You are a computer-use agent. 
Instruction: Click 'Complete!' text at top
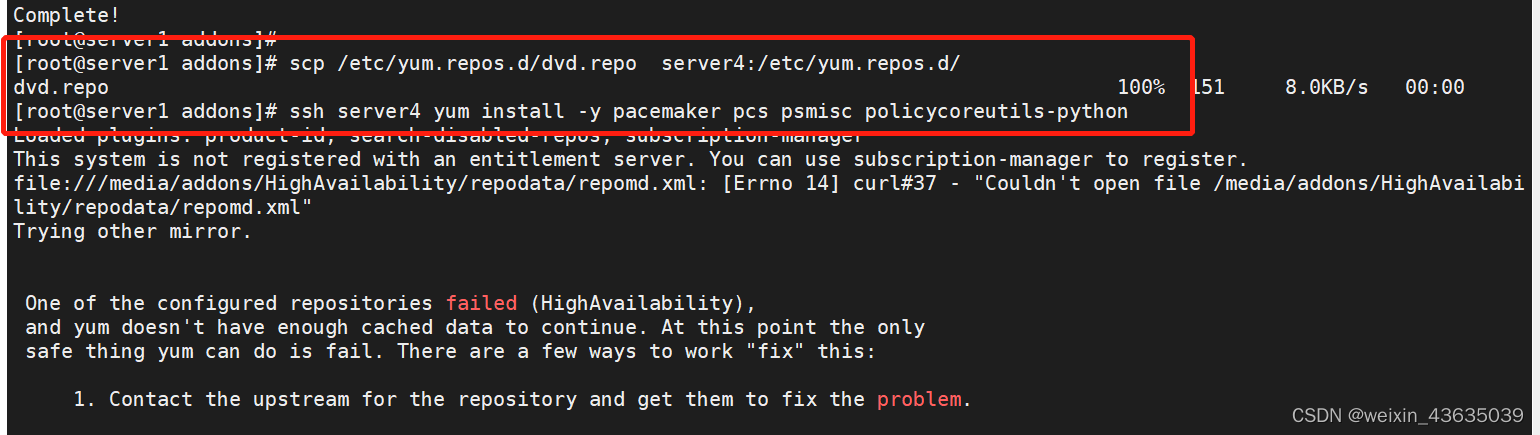(x=61, y=16)
